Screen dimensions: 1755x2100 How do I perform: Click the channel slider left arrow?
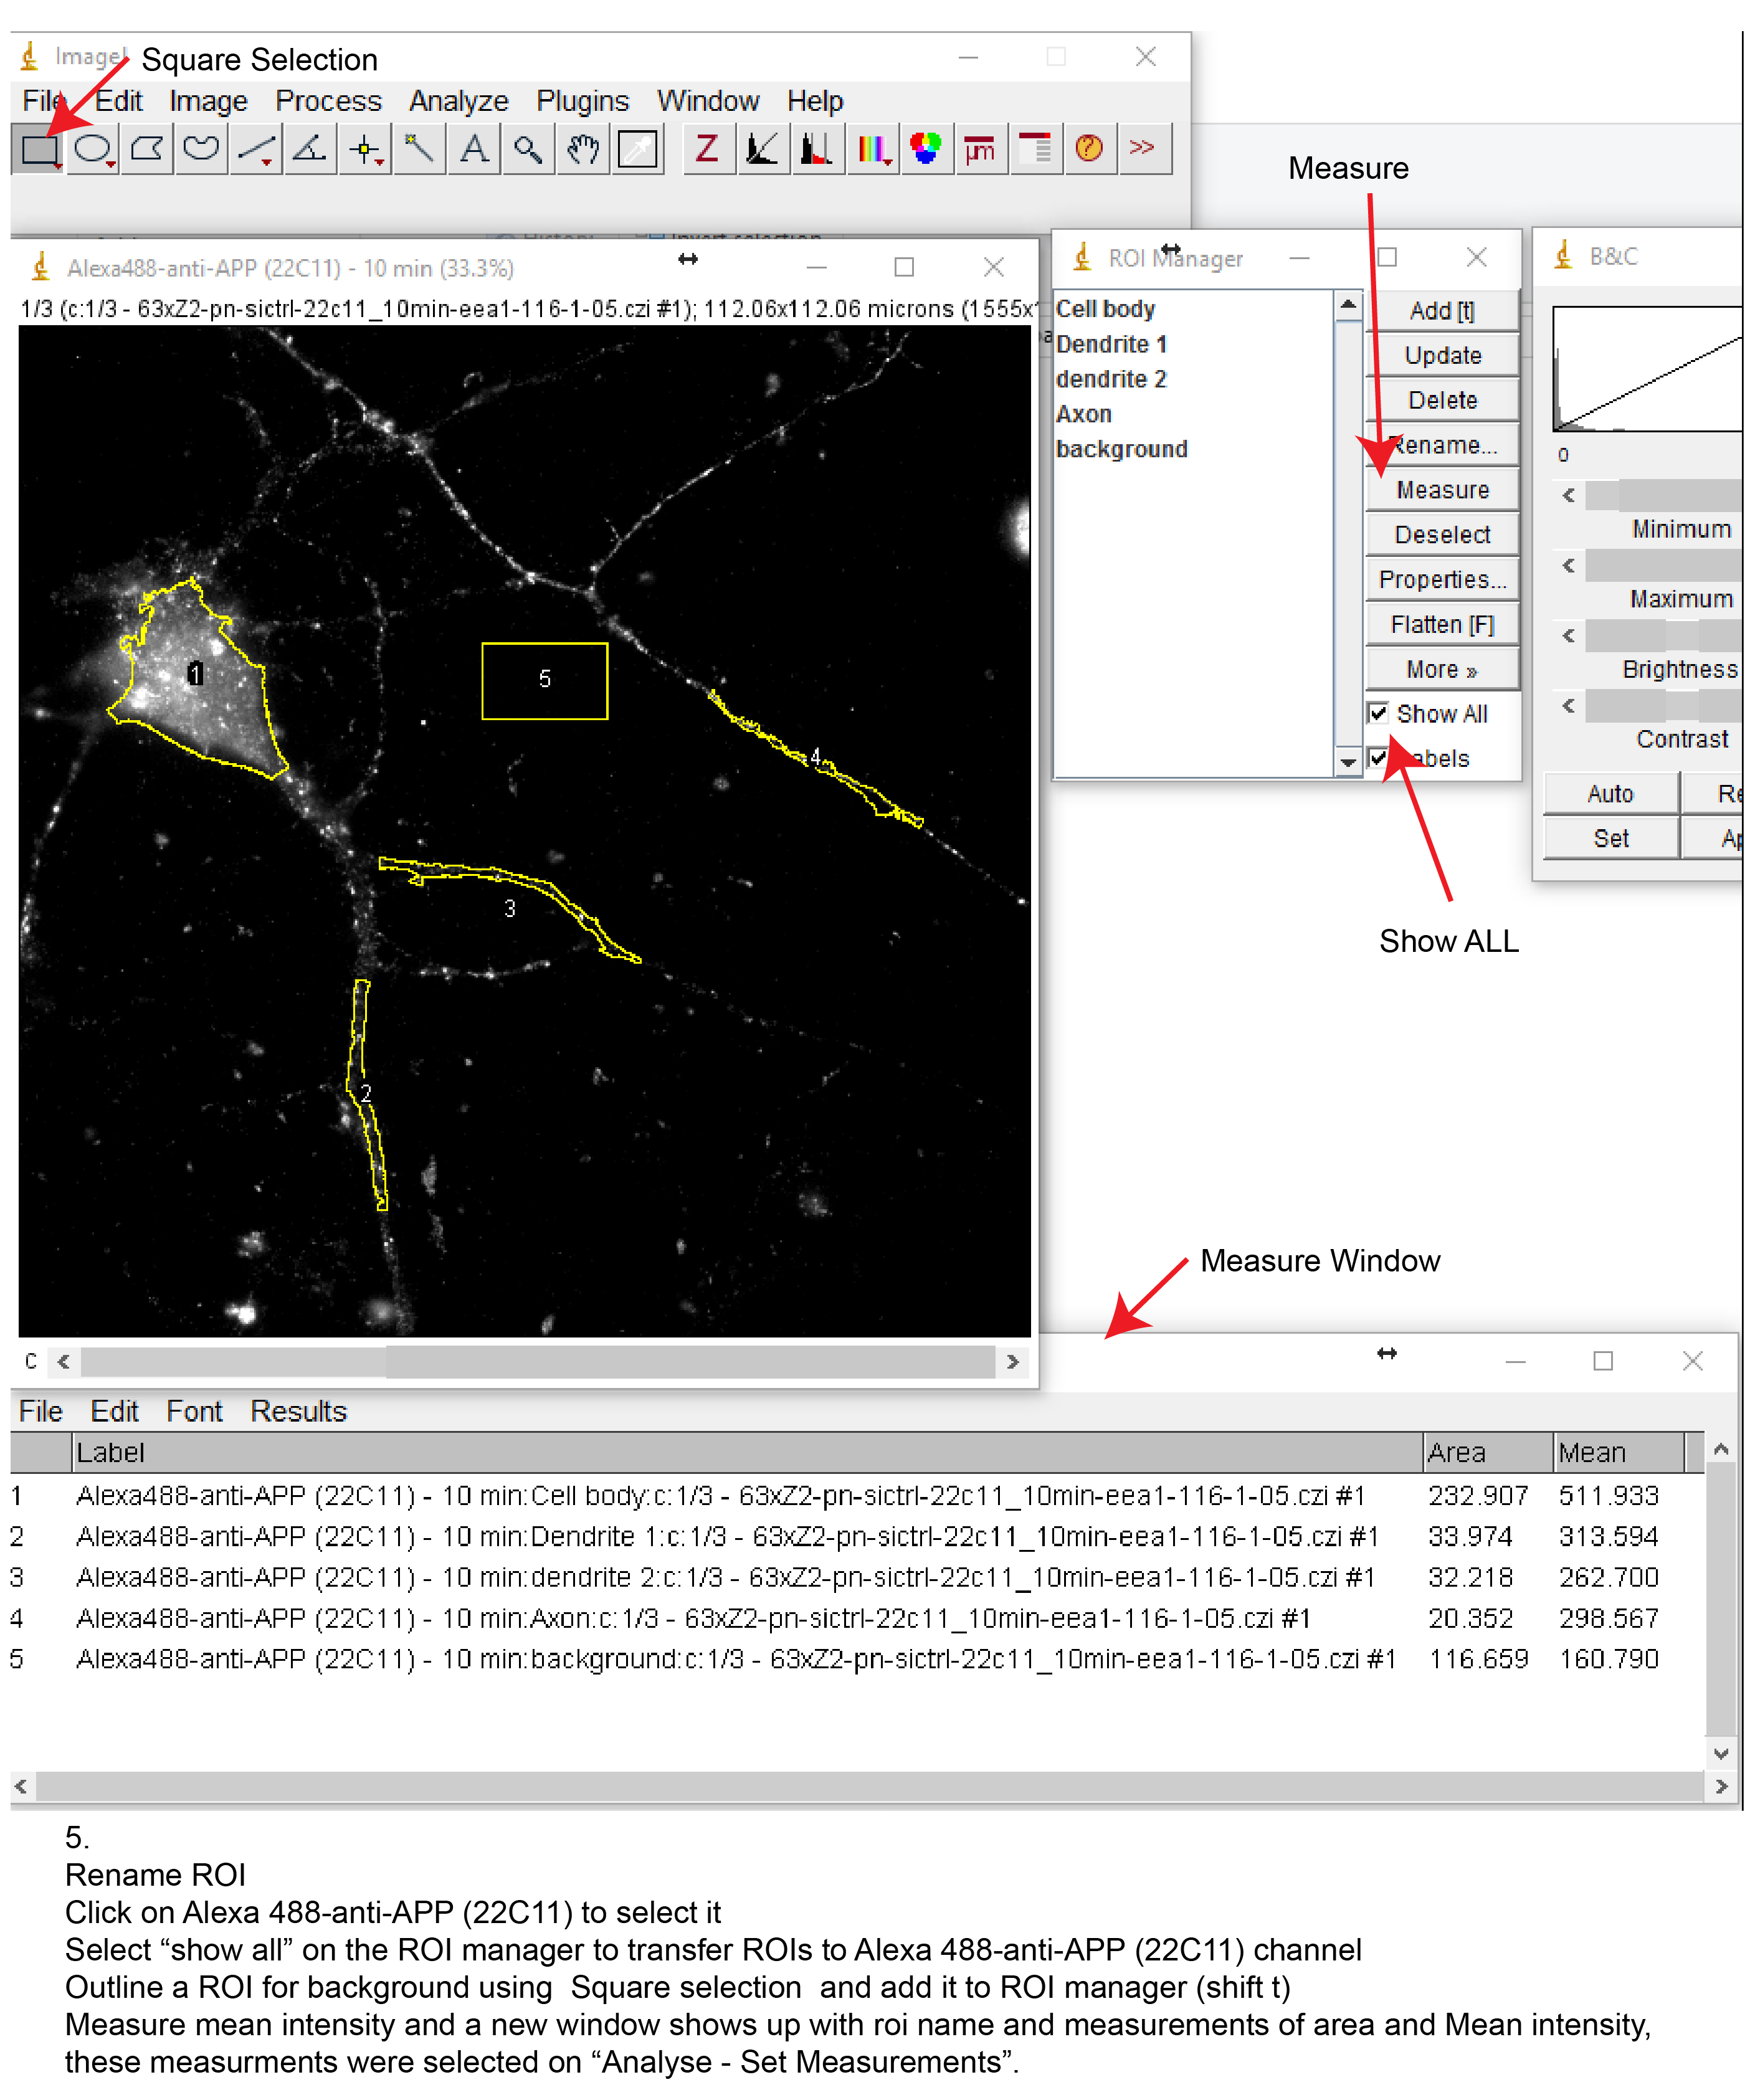point(64,1362)
